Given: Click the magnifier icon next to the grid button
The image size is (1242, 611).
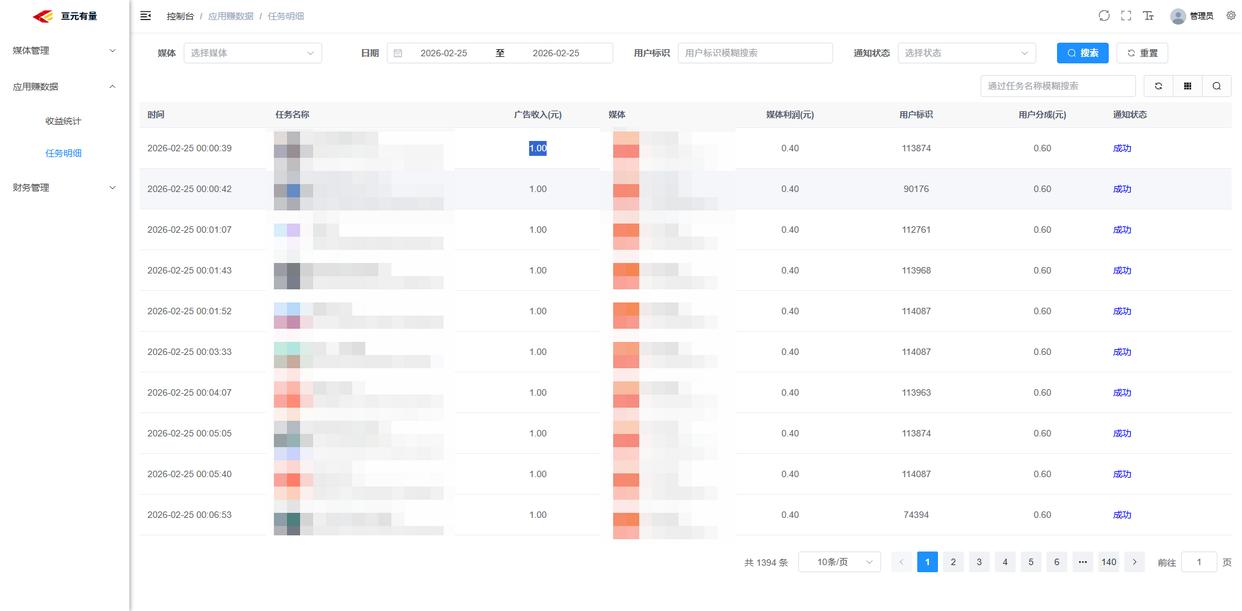Looking at the screenshot, I should point(1217,86).
